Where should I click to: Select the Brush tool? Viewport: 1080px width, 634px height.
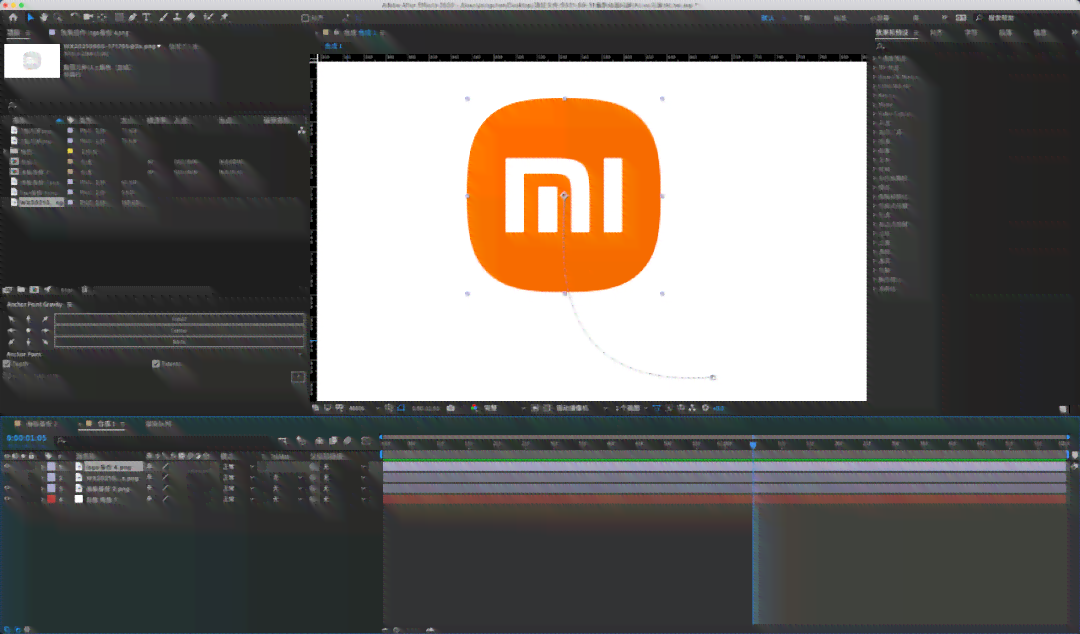click(163, 17)
